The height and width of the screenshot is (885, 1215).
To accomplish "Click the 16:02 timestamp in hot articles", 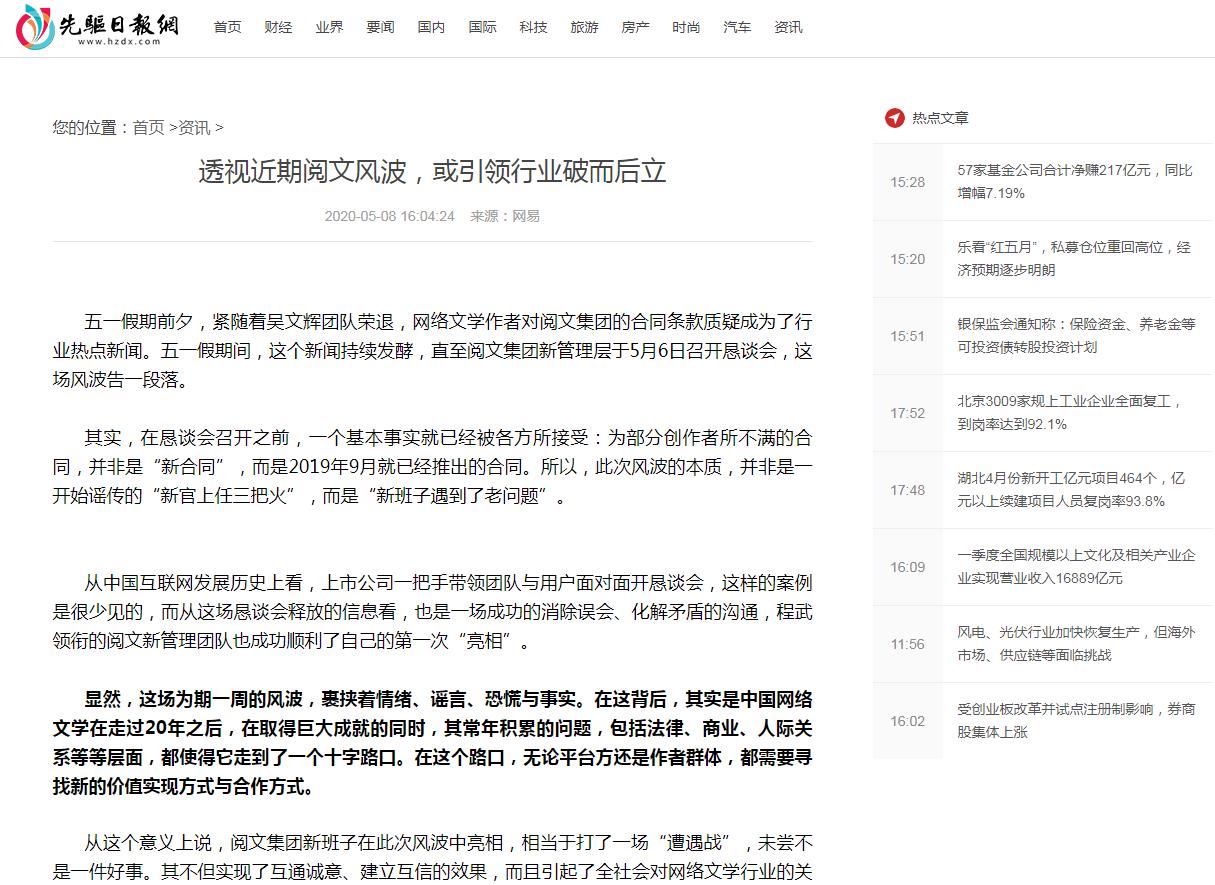I will click(x=908, y=721).
